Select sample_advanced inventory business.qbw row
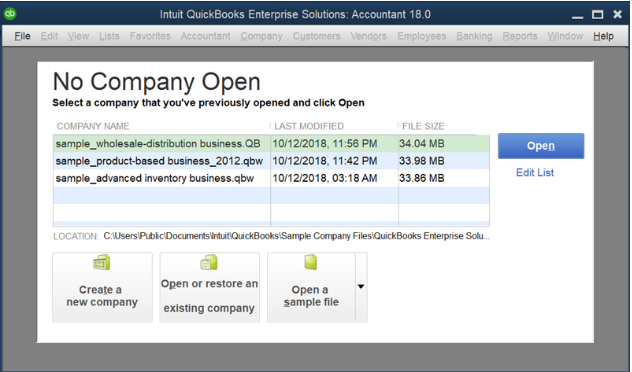This screenshot has width=632, height=372. pyautogui.click(x=271, y=178)
